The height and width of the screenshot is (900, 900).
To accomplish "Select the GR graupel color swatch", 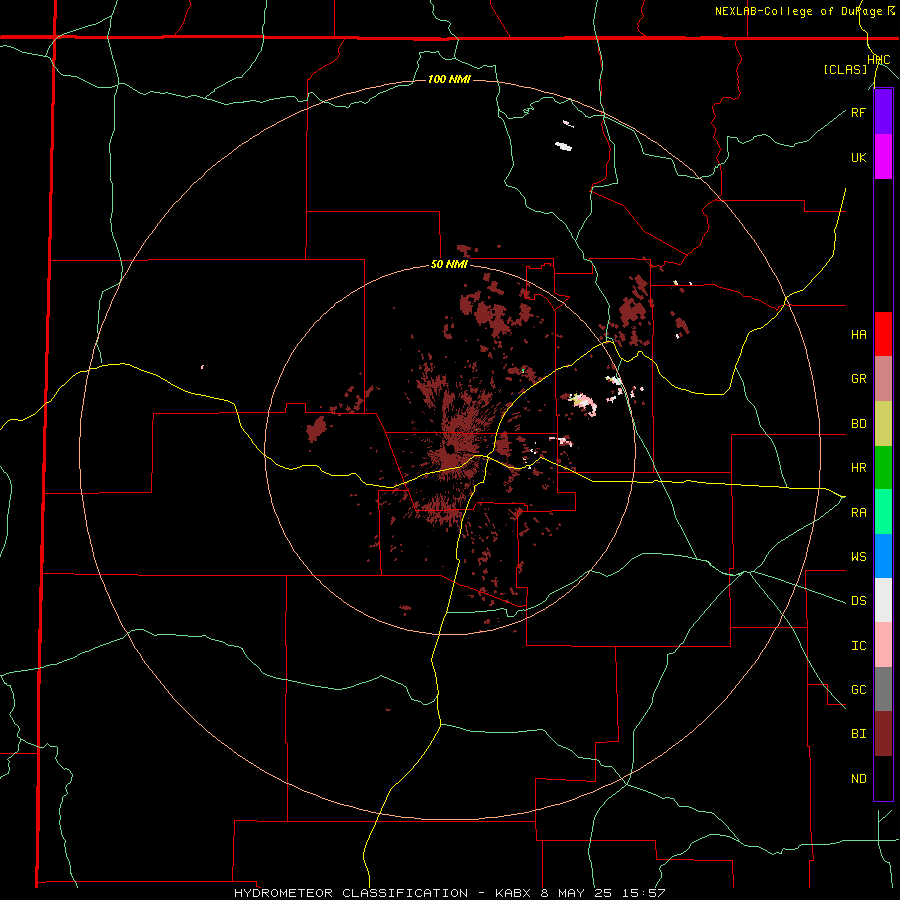I will point(883,379).
